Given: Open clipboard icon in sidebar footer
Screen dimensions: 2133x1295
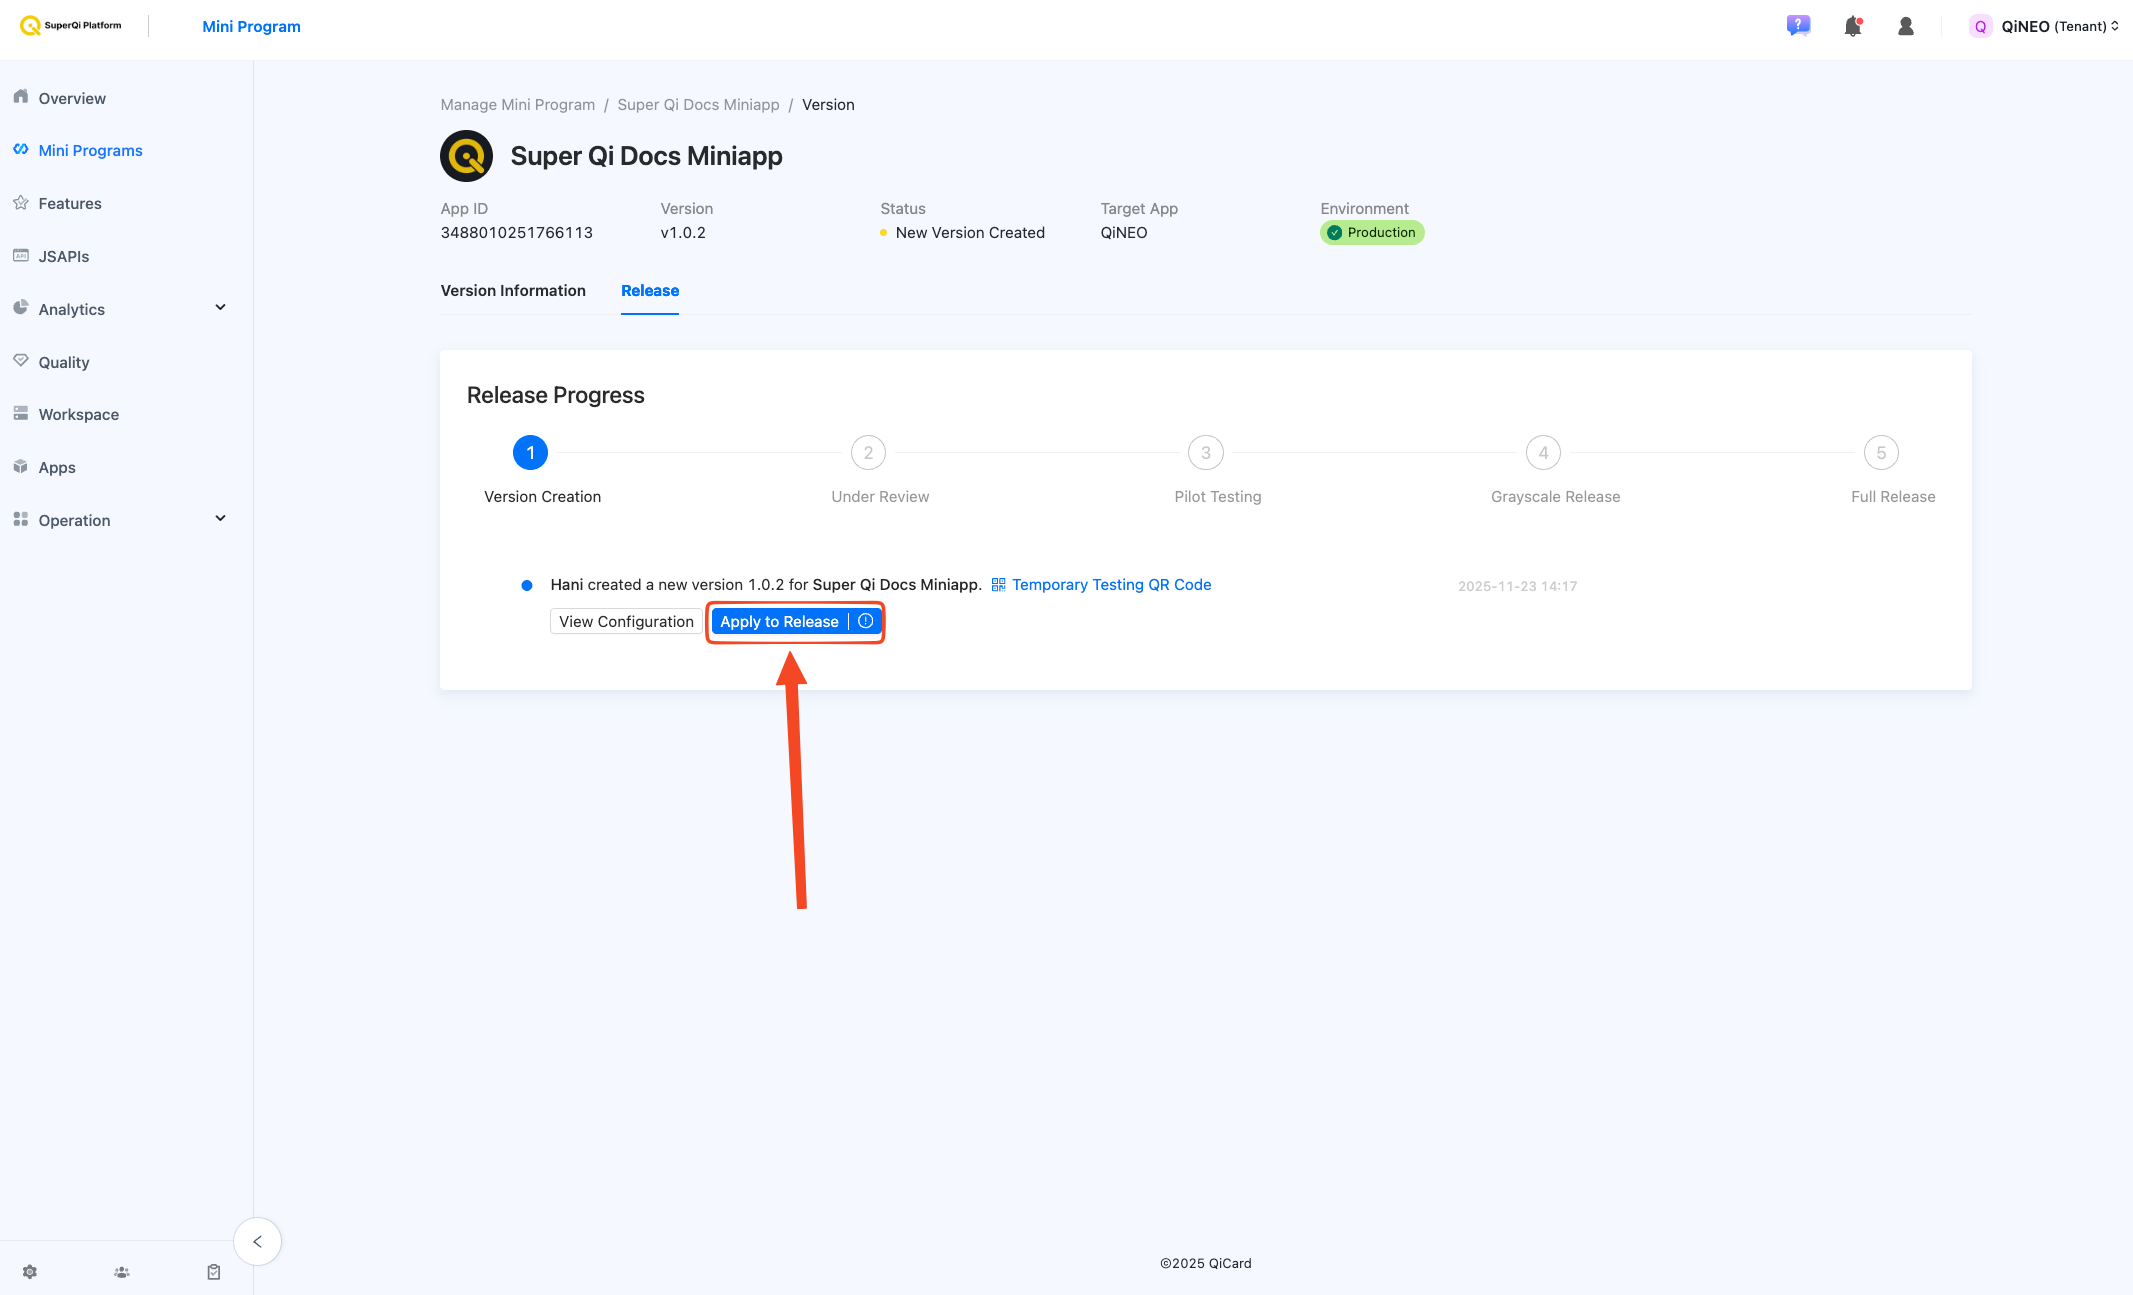Looking at the screenshot, I should pos(214,1272).
